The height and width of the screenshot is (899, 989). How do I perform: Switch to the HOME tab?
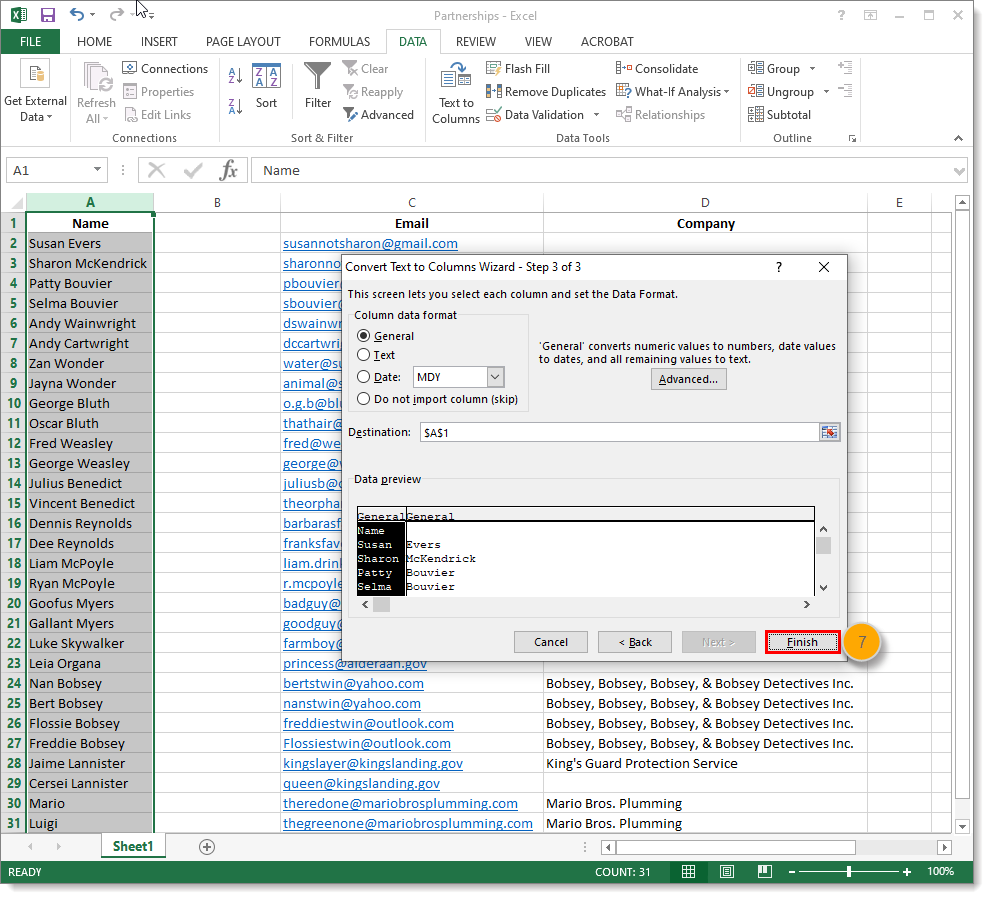coord(95,42)
